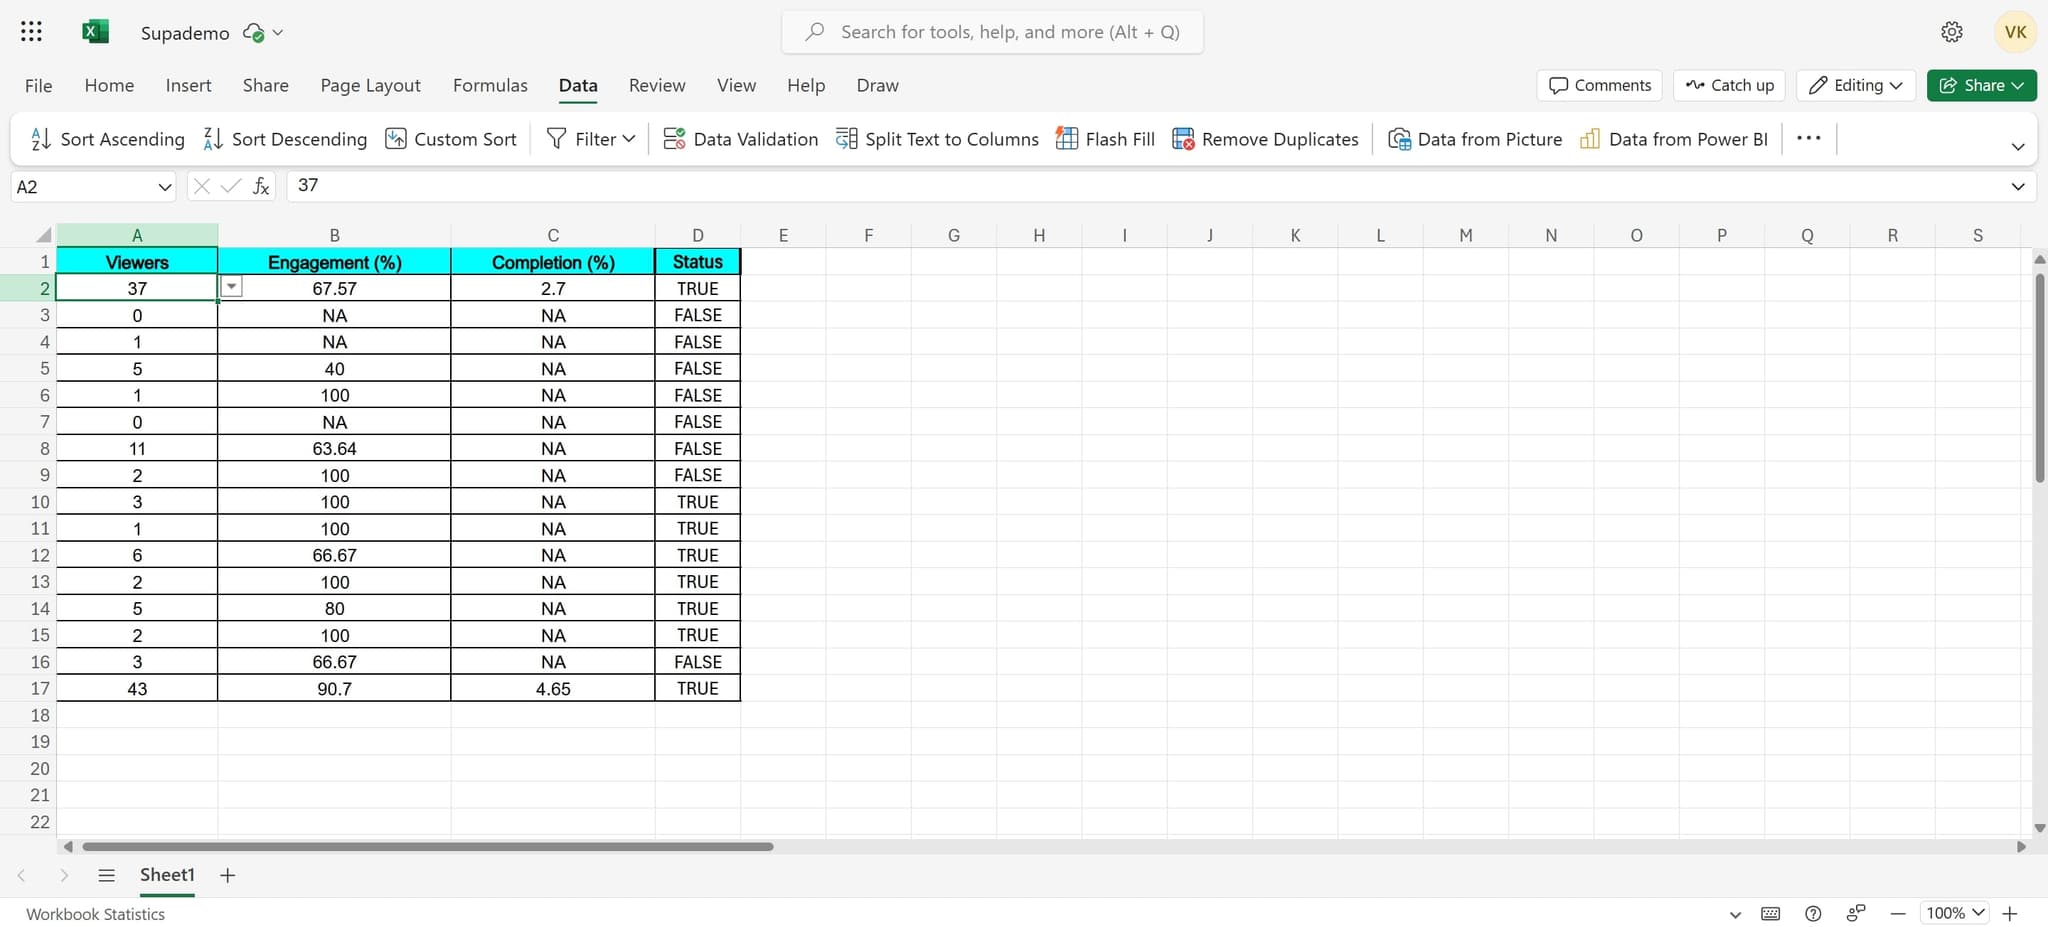This screenshot has width=2048, height=927.
Task: Open the Custom Sort tool
Action: [x=451, y=138]
